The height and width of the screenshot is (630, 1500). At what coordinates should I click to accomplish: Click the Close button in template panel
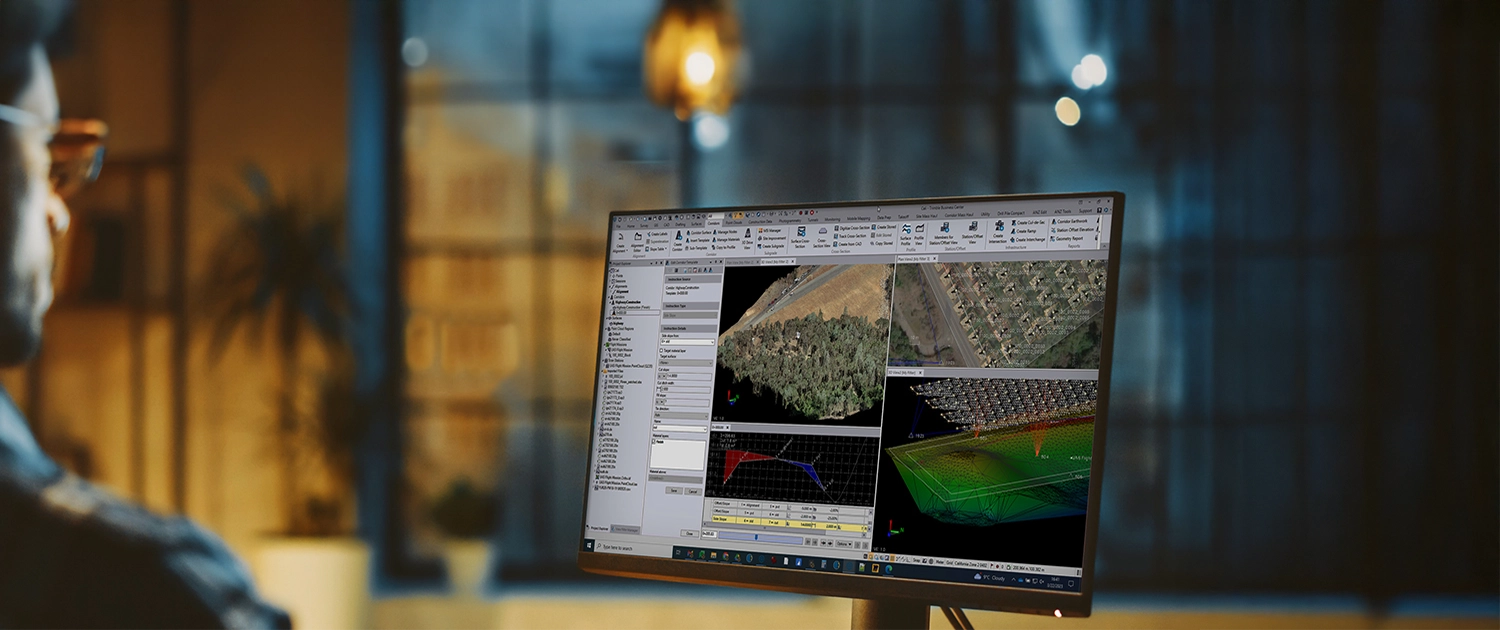pyautogui.click(x=689, y=531)
